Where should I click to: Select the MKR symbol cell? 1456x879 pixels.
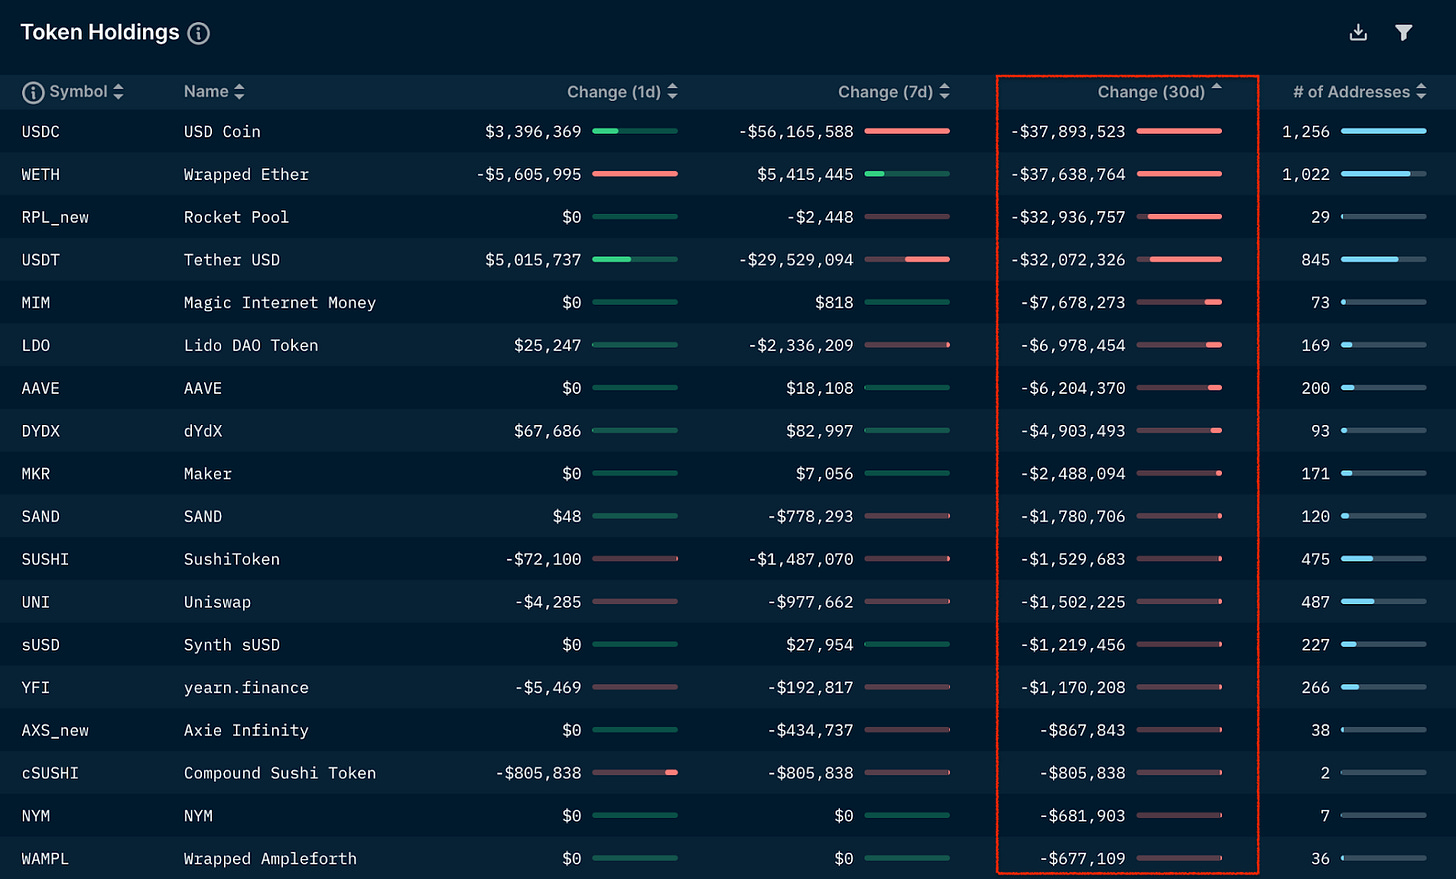[x=36, y=474]
